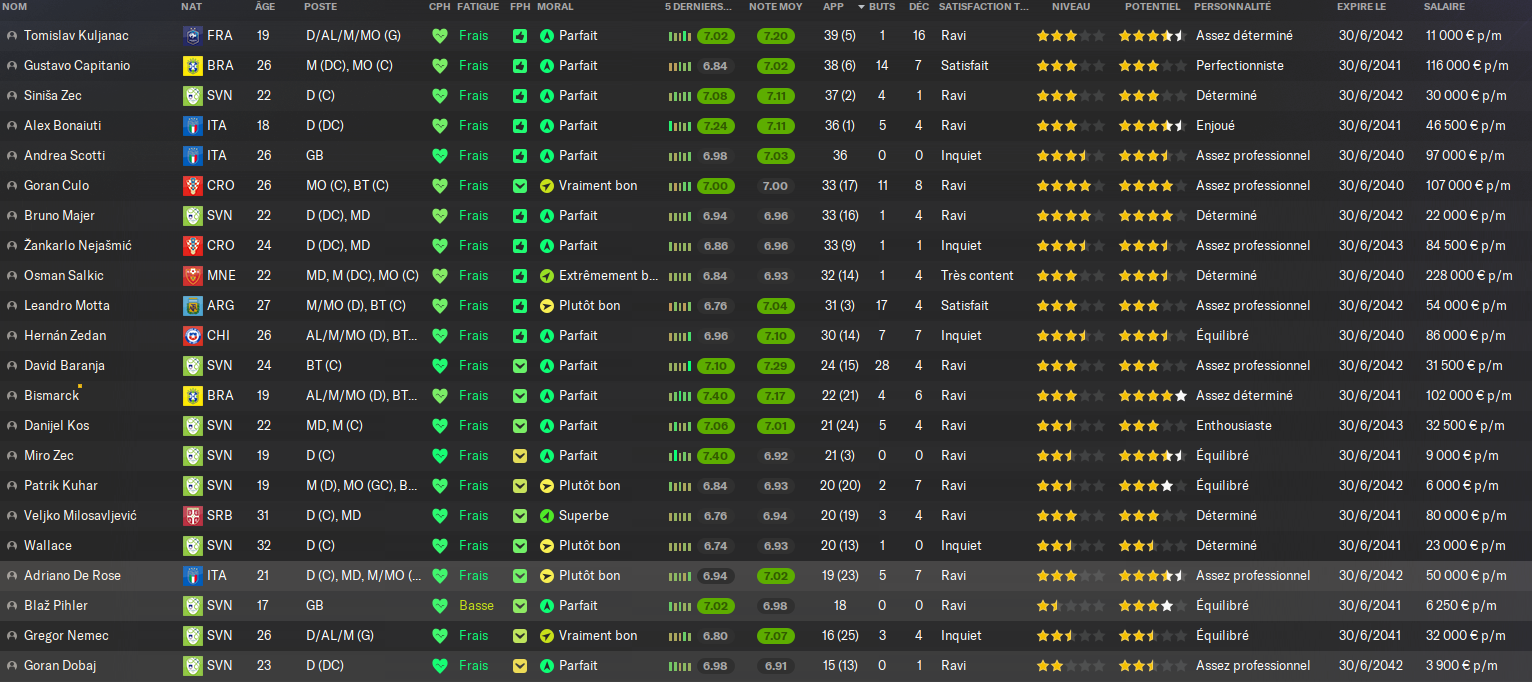Click the 228 000 € p/m salary of Osman Salkic
Image resolution: width=1532 pixels, height=682 pixels.
[x=1469, y=276]
